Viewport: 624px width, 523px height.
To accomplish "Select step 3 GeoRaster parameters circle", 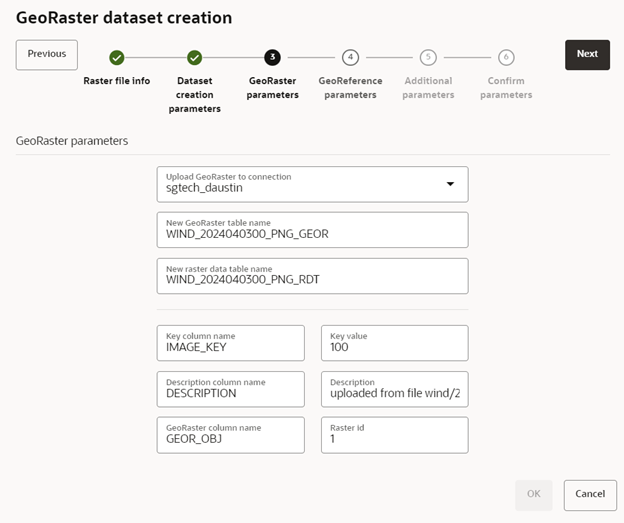I will point(272,58).
